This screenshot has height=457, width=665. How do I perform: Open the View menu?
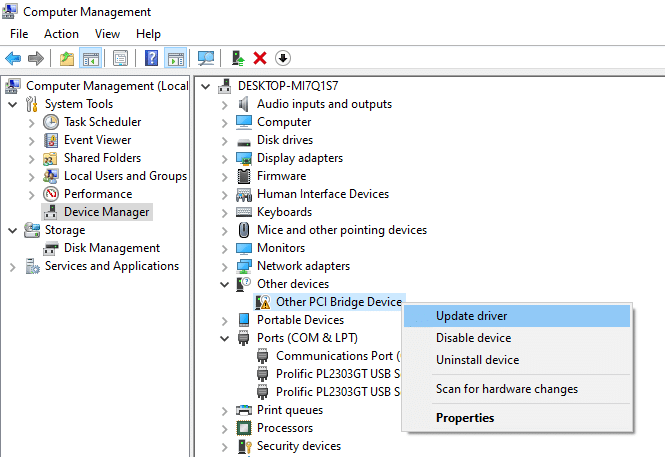[107, 34]
